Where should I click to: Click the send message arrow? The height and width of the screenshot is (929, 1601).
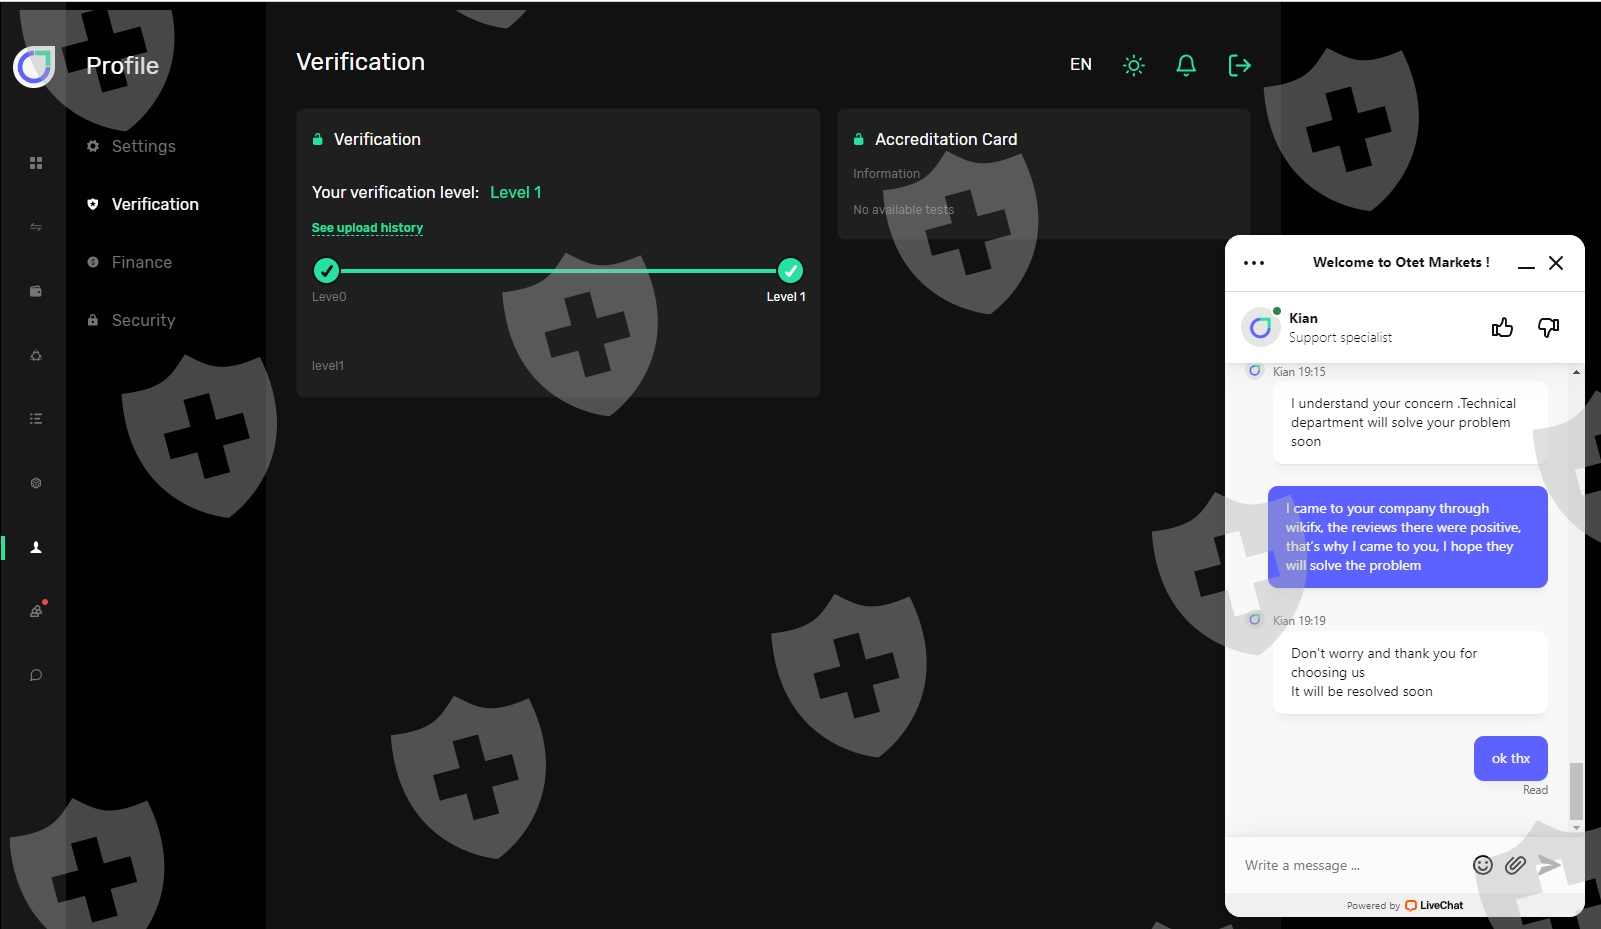1549,865
